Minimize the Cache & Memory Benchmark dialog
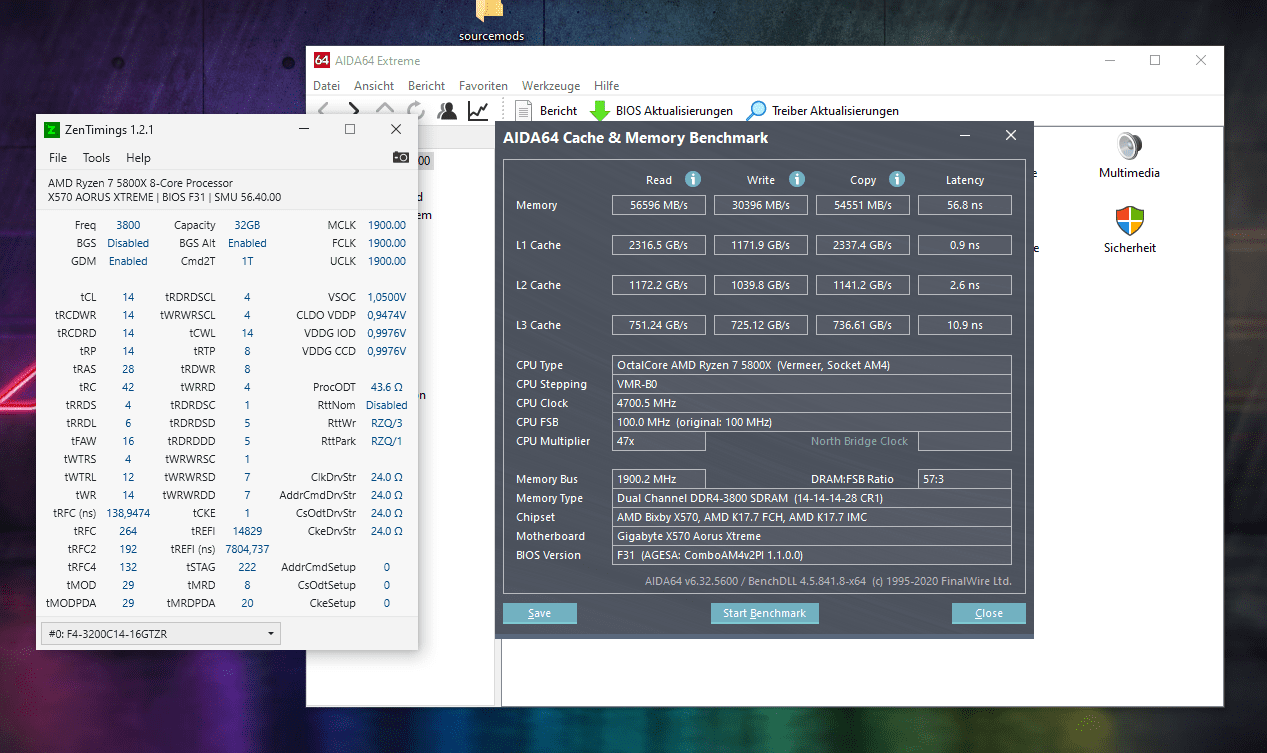 (x=965, y=136)
